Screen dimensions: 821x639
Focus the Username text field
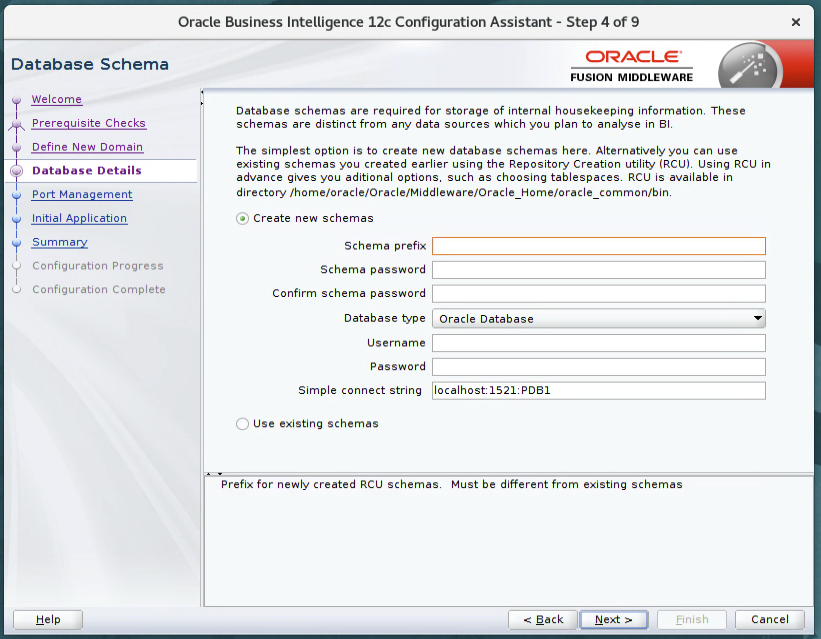598,343
